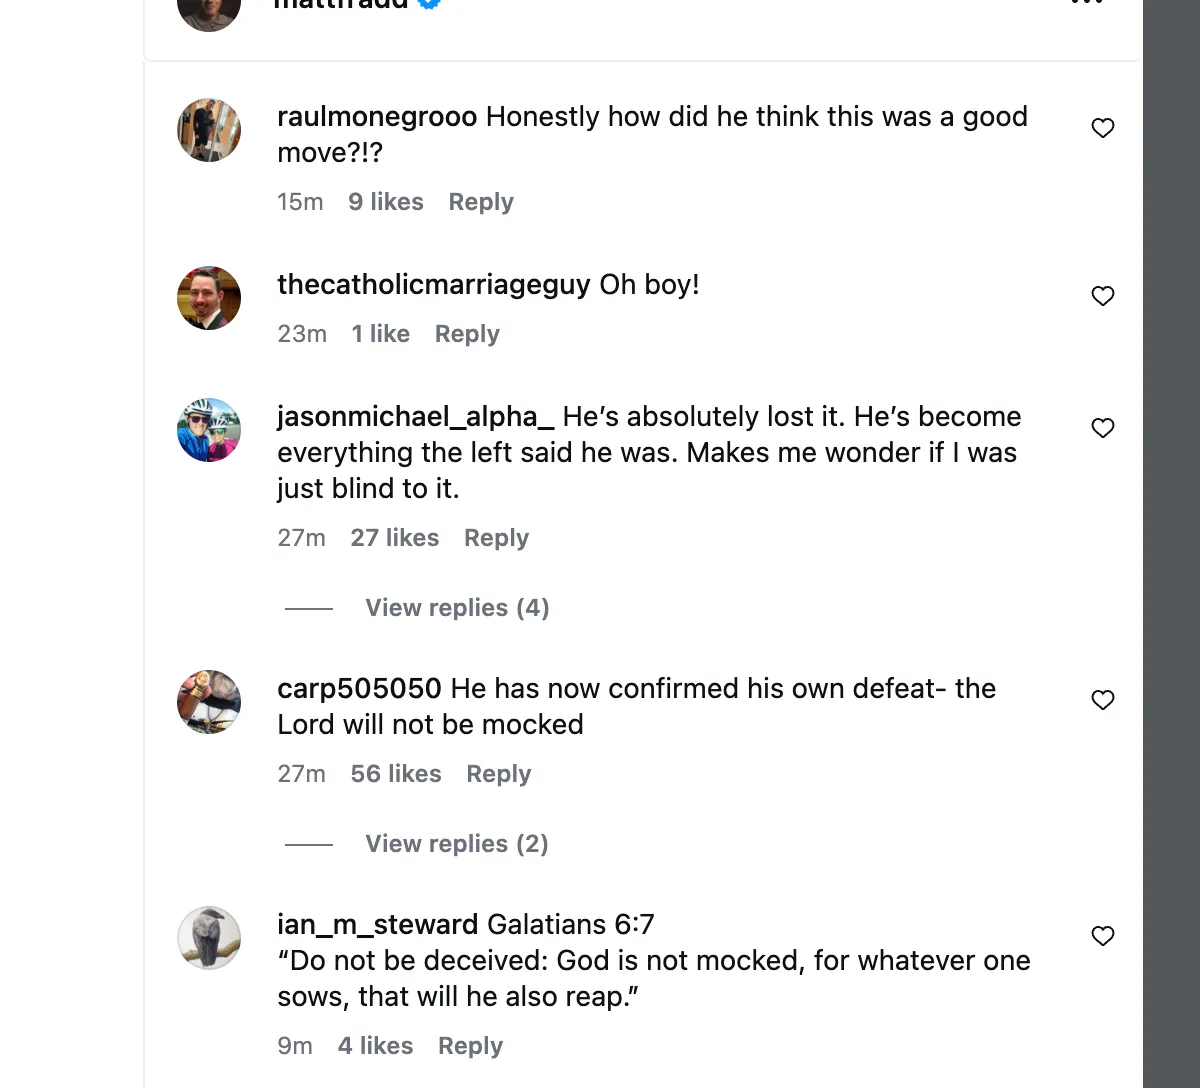This screenshot has width=1200, height=1088.
Task: Reply to raulmonegrooo's comment
Action: (x=480, y=202)
